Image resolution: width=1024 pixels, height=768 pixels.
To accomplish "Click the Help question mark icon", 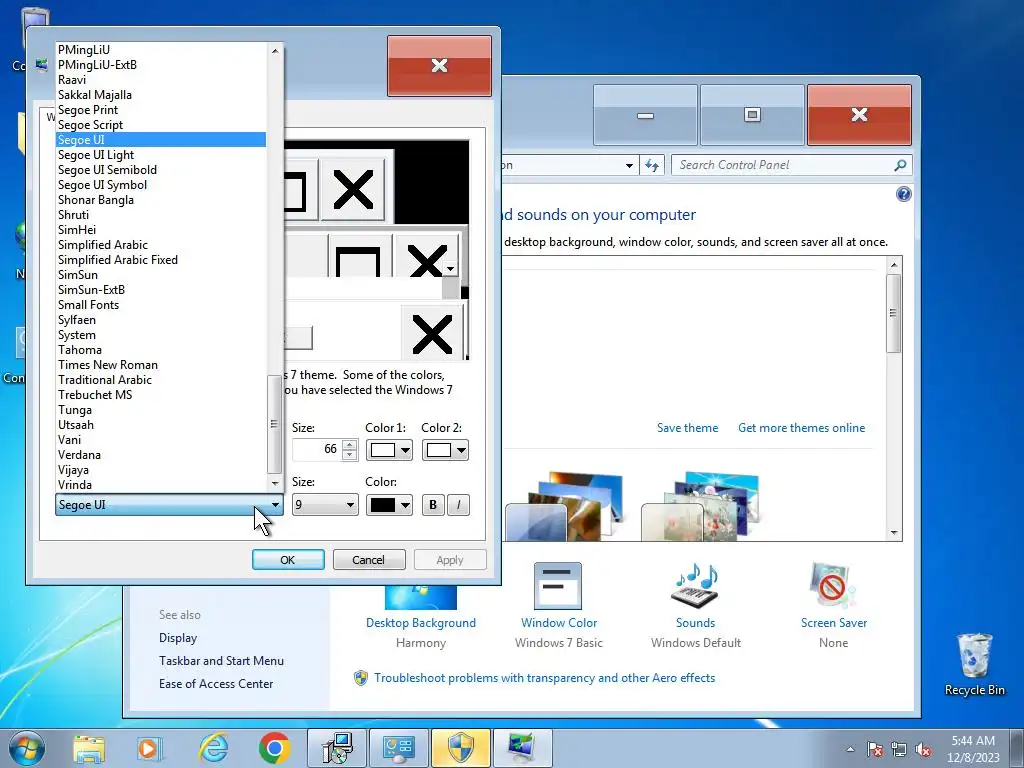I will click(x=903, y=194).
